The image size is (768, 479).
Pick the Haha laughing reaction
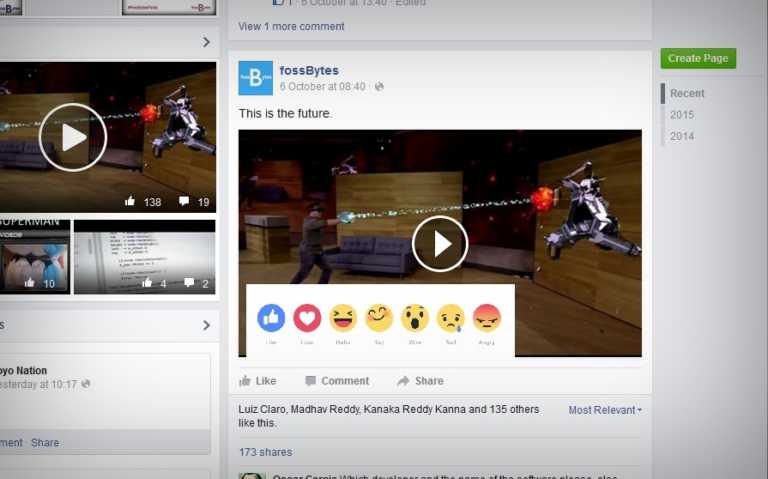tap(343, 318)
